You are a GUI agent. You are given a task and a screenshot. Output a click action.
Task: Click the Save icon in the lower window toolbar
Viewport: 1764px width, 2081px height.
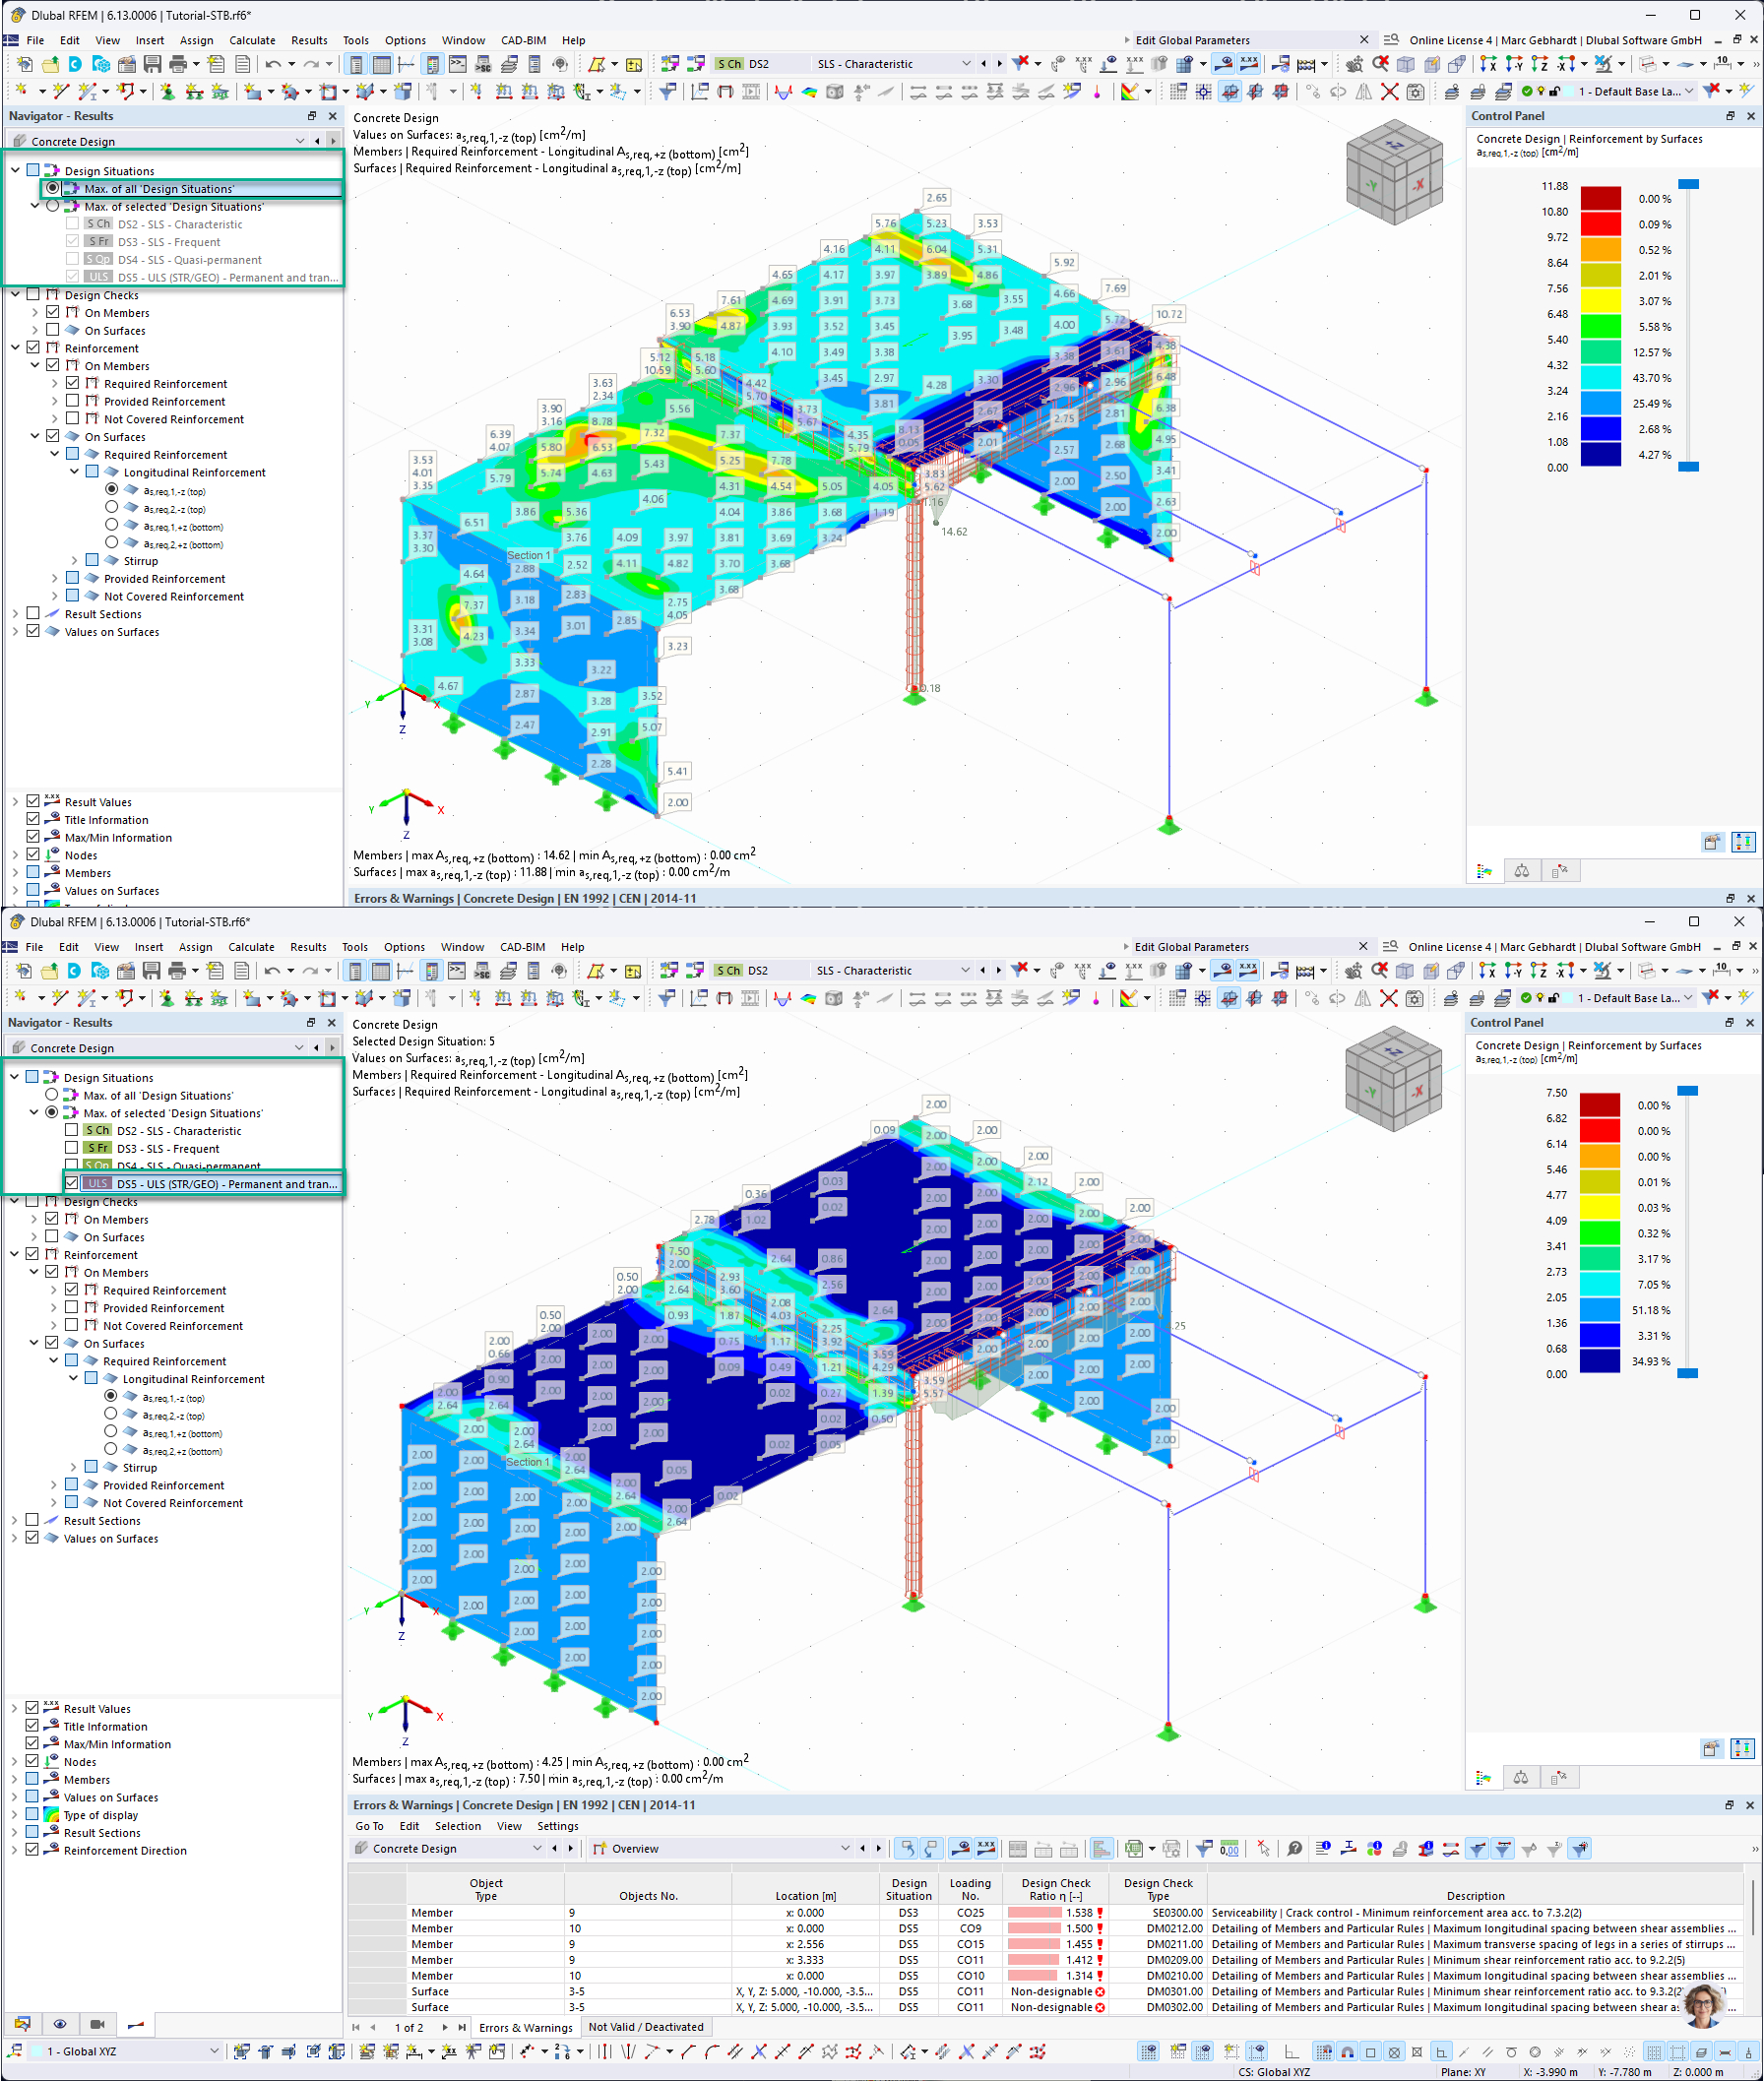click(x=151, y=970)
